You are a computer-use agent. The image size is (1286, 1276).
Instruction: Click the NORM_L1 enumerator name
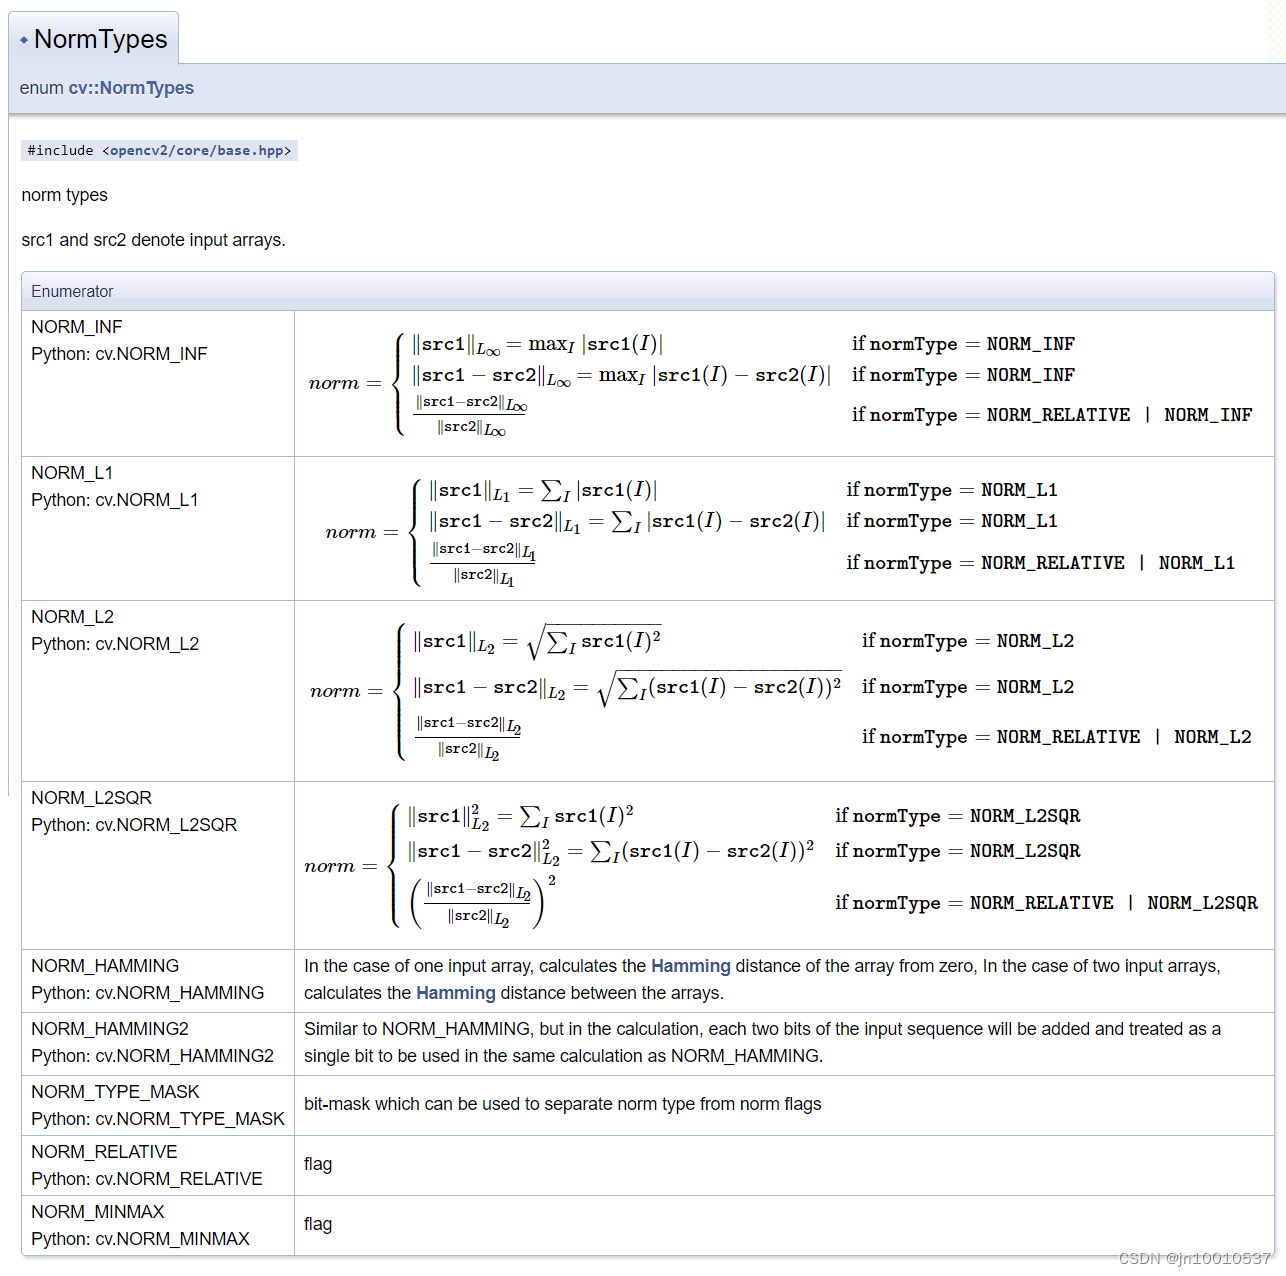coord(72,473)
